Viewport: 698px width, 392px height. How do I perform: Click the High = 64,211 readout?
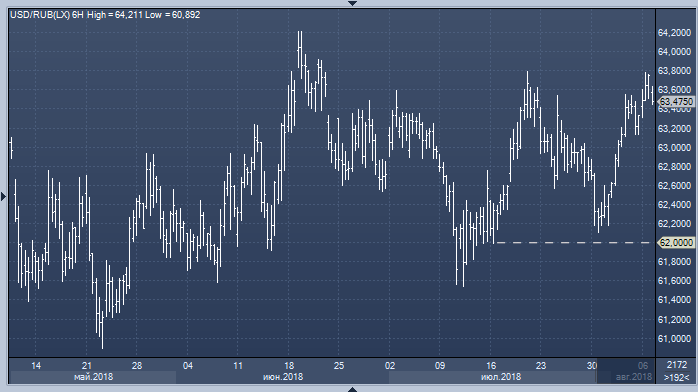pyautogui.click(x=114, y=15)
